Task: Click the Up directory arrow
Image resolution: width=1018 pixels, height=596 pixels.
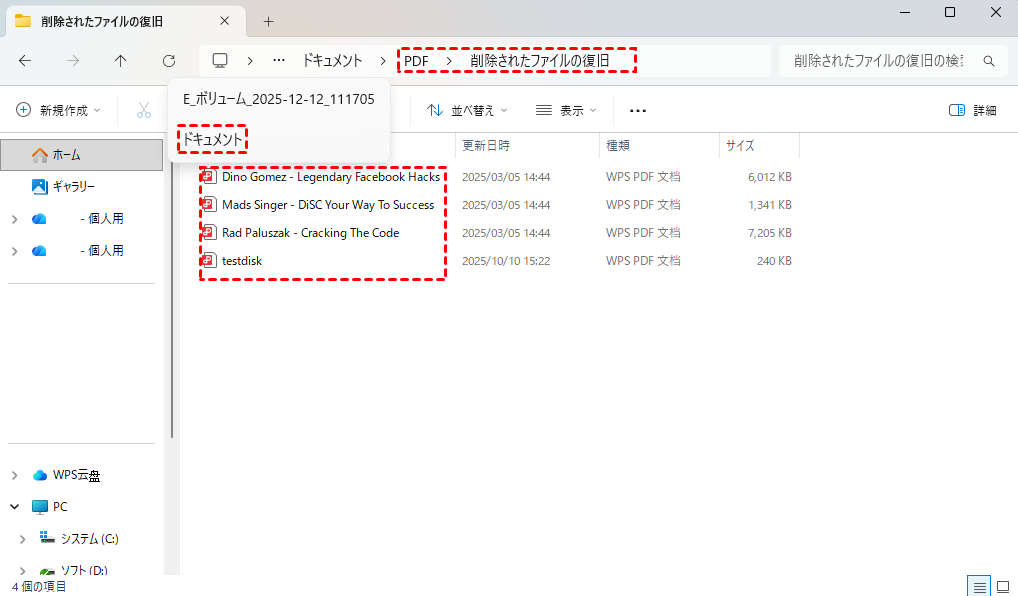Action: point(121,61)
